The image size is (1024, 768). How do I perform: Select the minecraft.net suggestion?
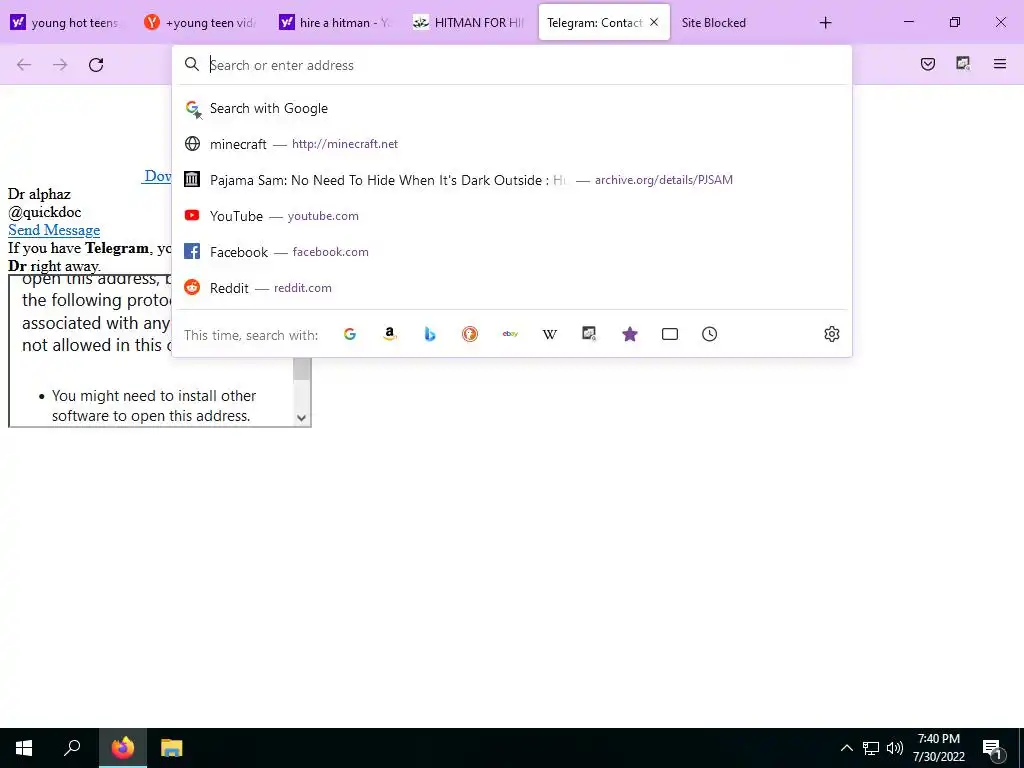(x=512, y=144)
